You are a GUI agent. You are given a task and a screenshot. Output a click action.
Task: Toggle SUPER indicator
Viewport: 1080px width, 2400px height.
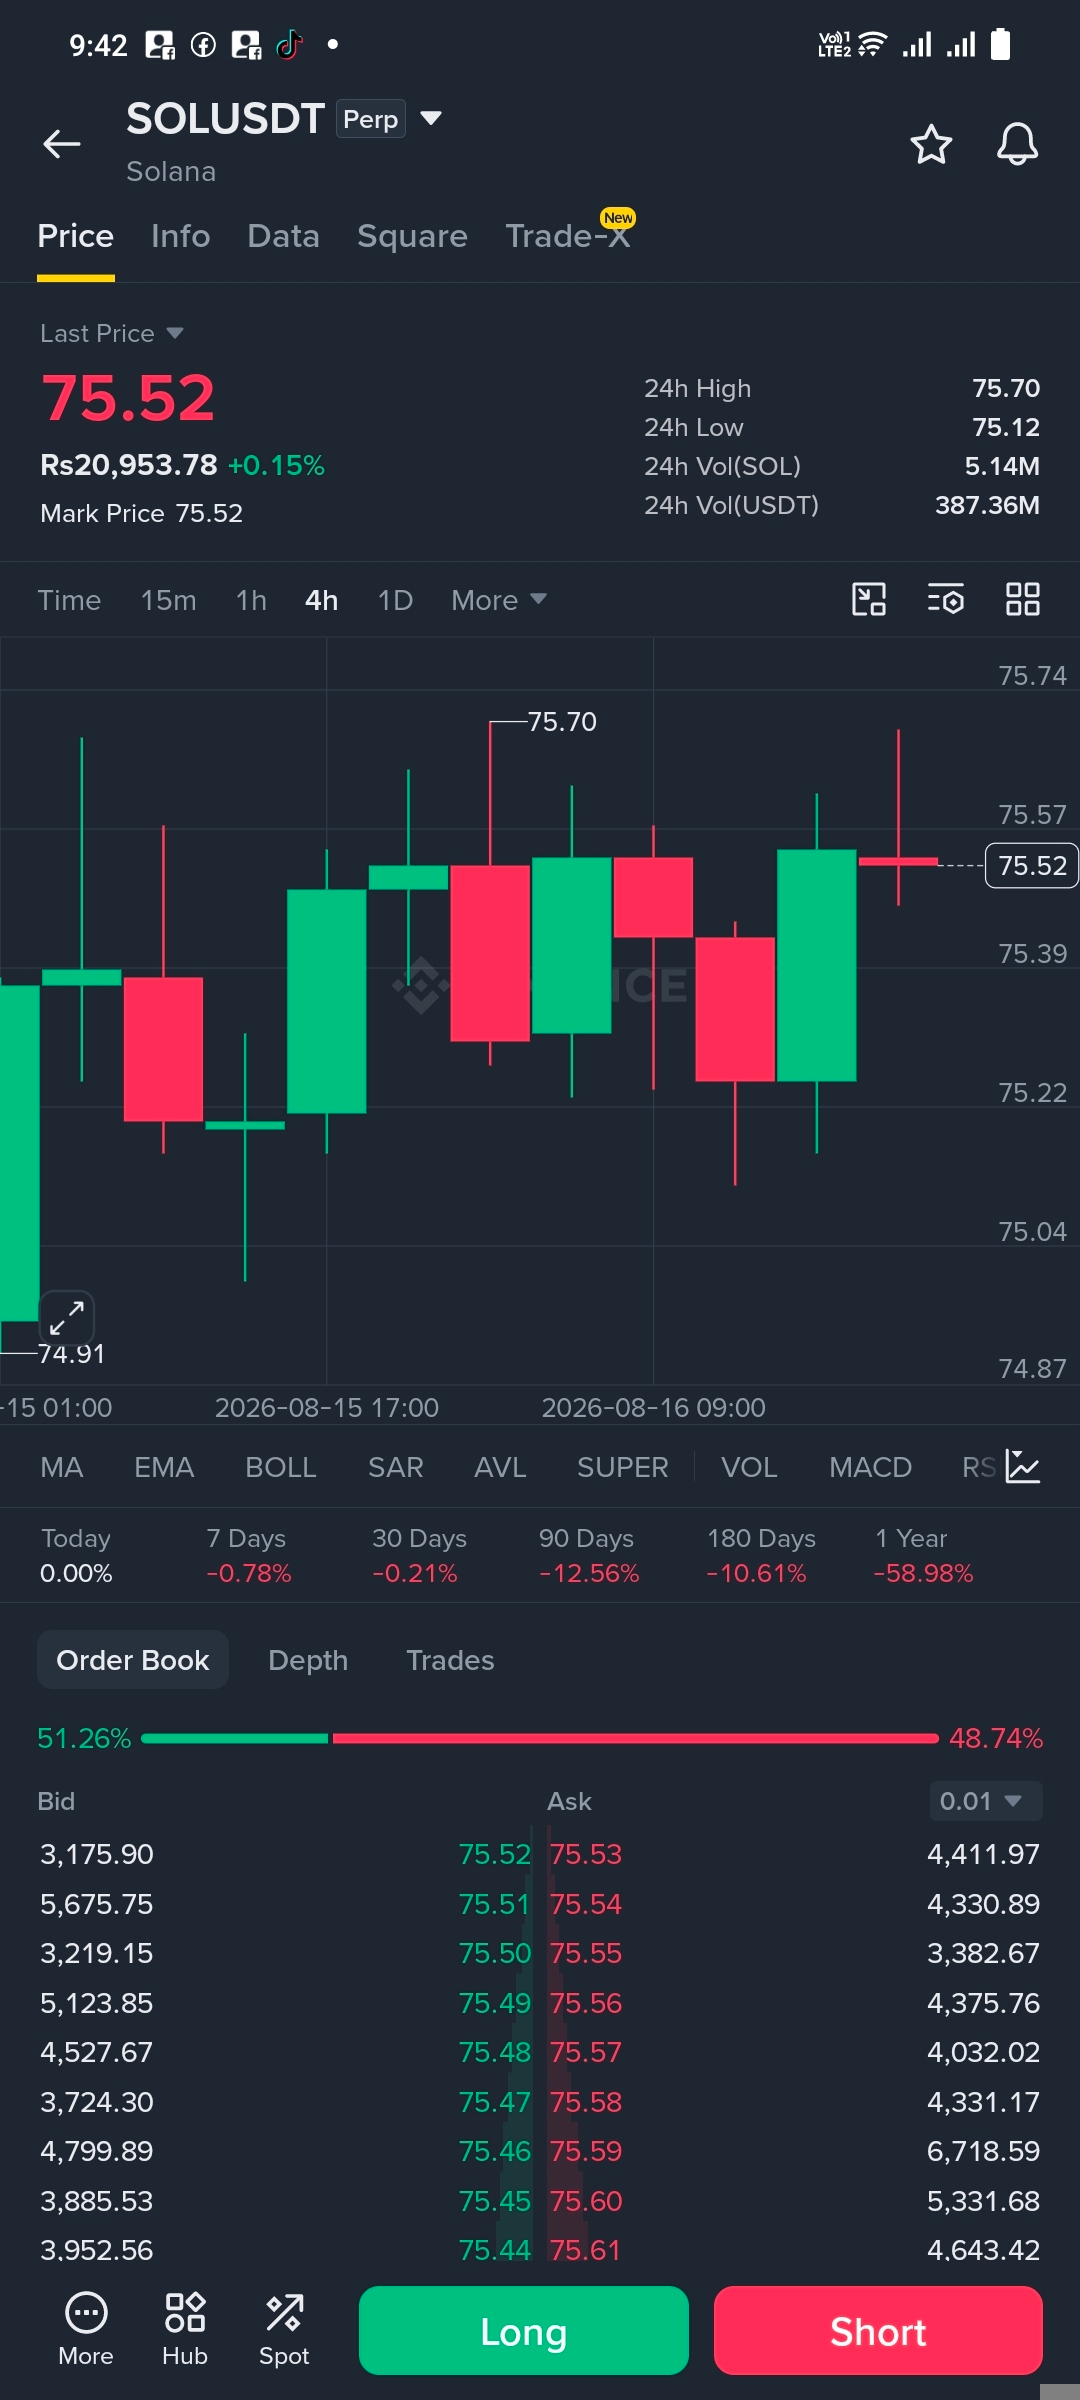[x=622, y=1467]
